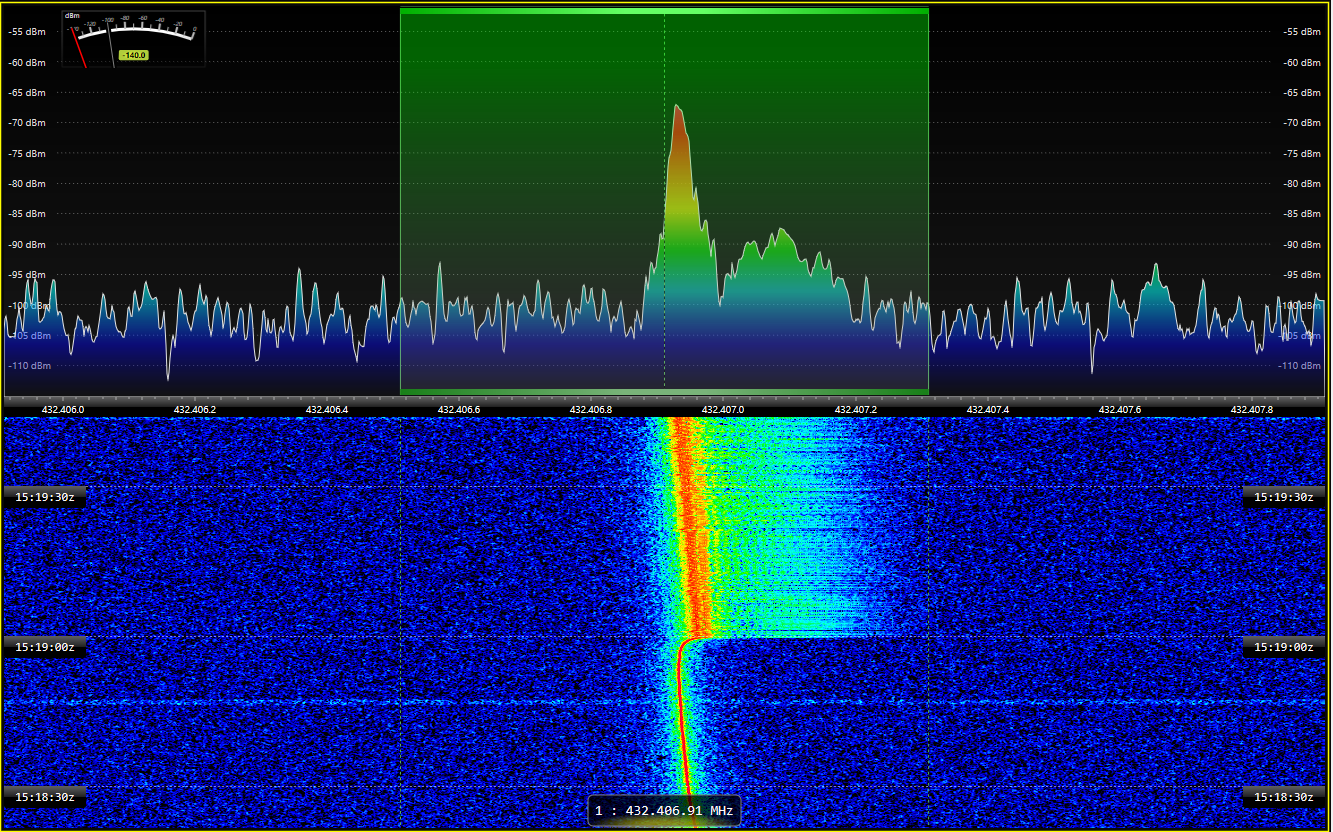Viewport: 1333px width, 832px height.
Task: Click the left 15:18:30z waterfall time marker
Action: click(x=44, y=797)
